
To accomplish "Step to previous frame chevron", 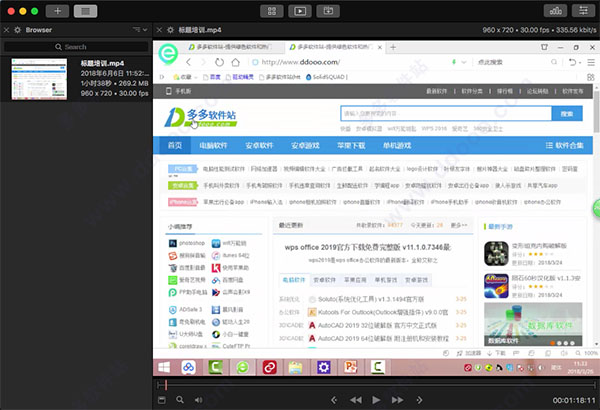I will [x=334, y=400].
